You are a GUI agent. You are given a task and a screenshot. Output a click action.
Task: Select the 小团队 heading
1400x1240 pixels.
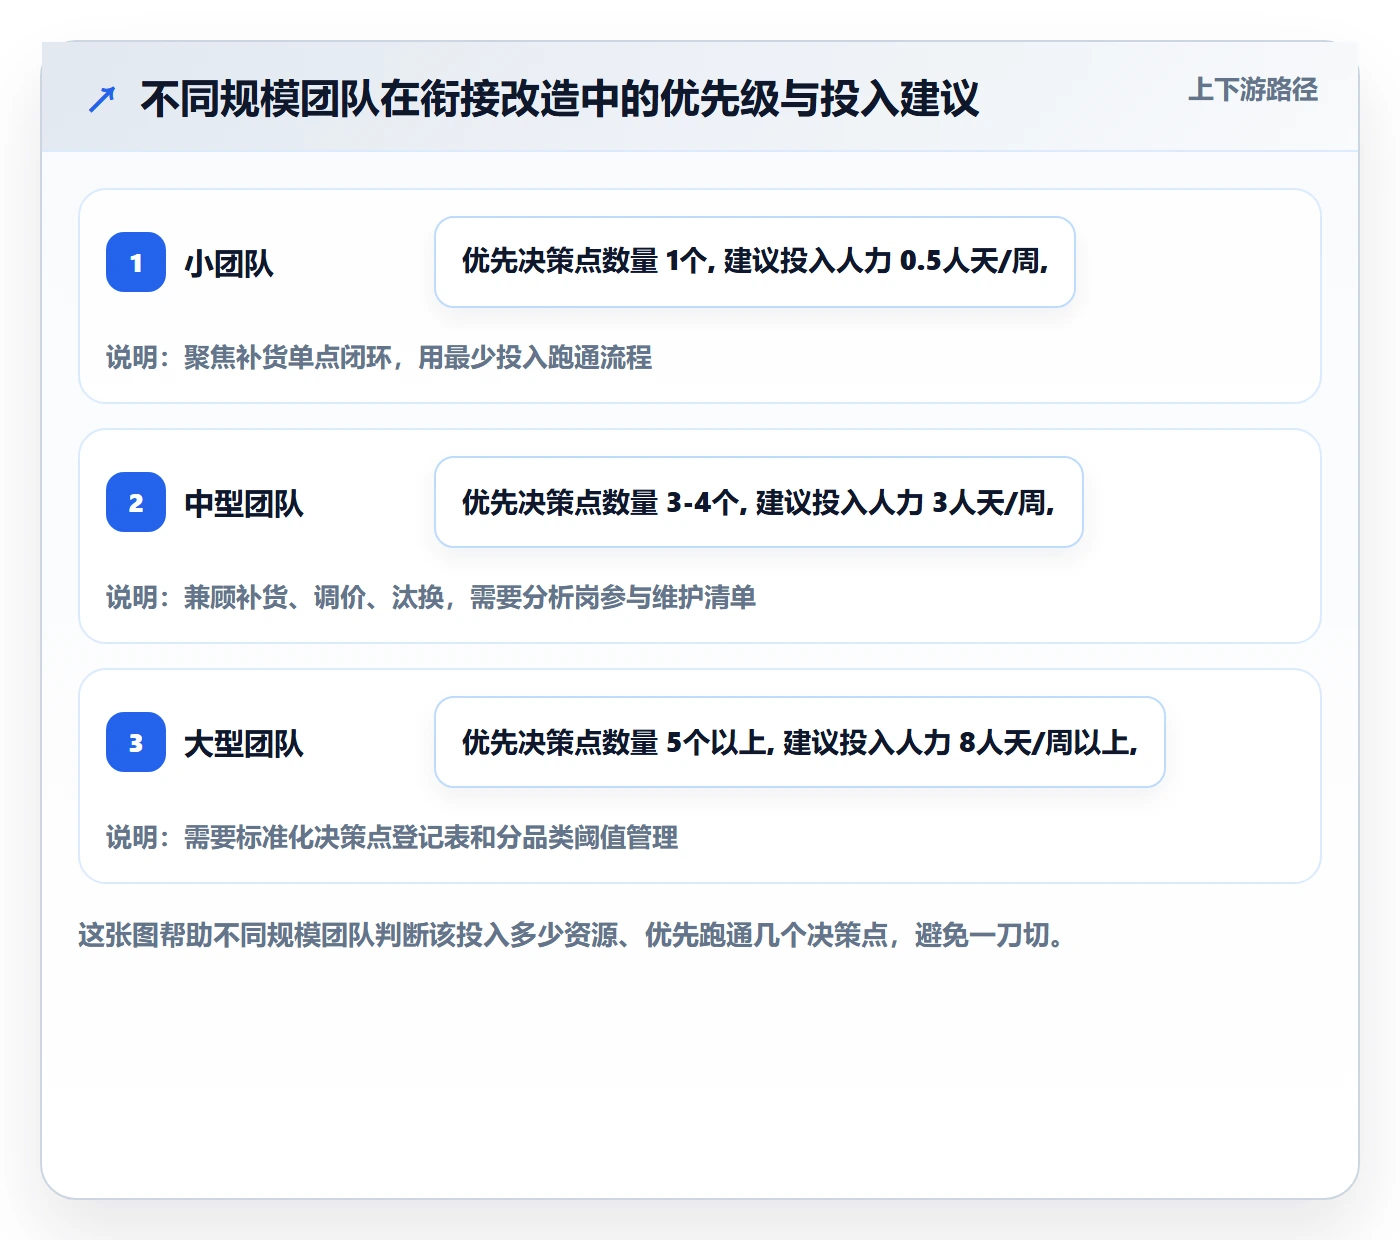coord(229,263)
